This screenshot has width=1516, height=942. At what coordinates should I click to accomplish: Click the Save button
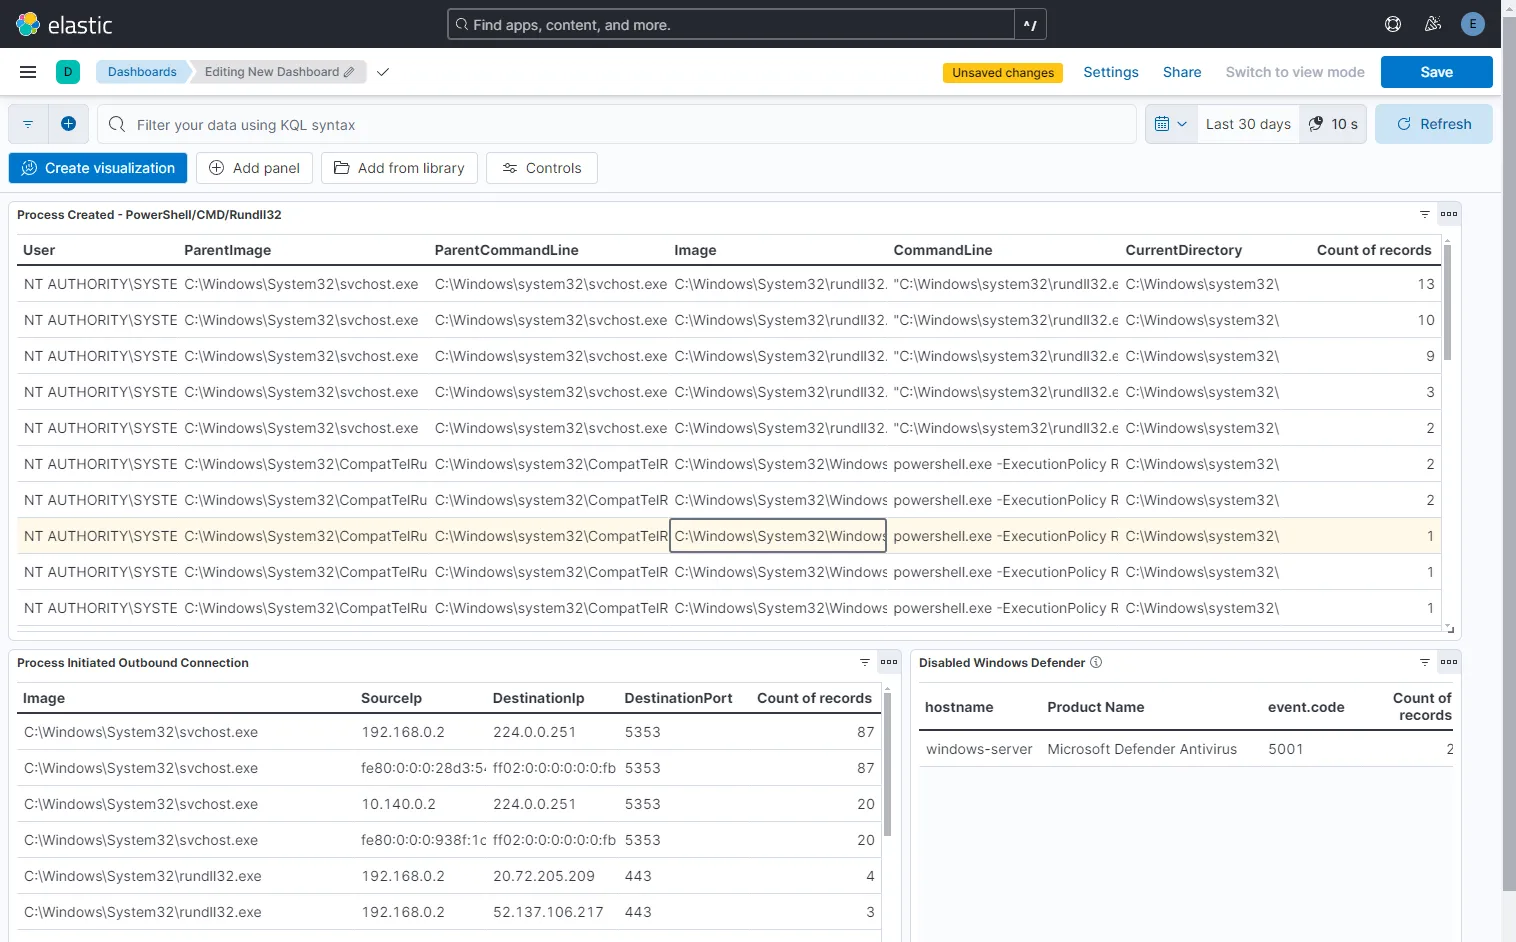(1436, 72)
